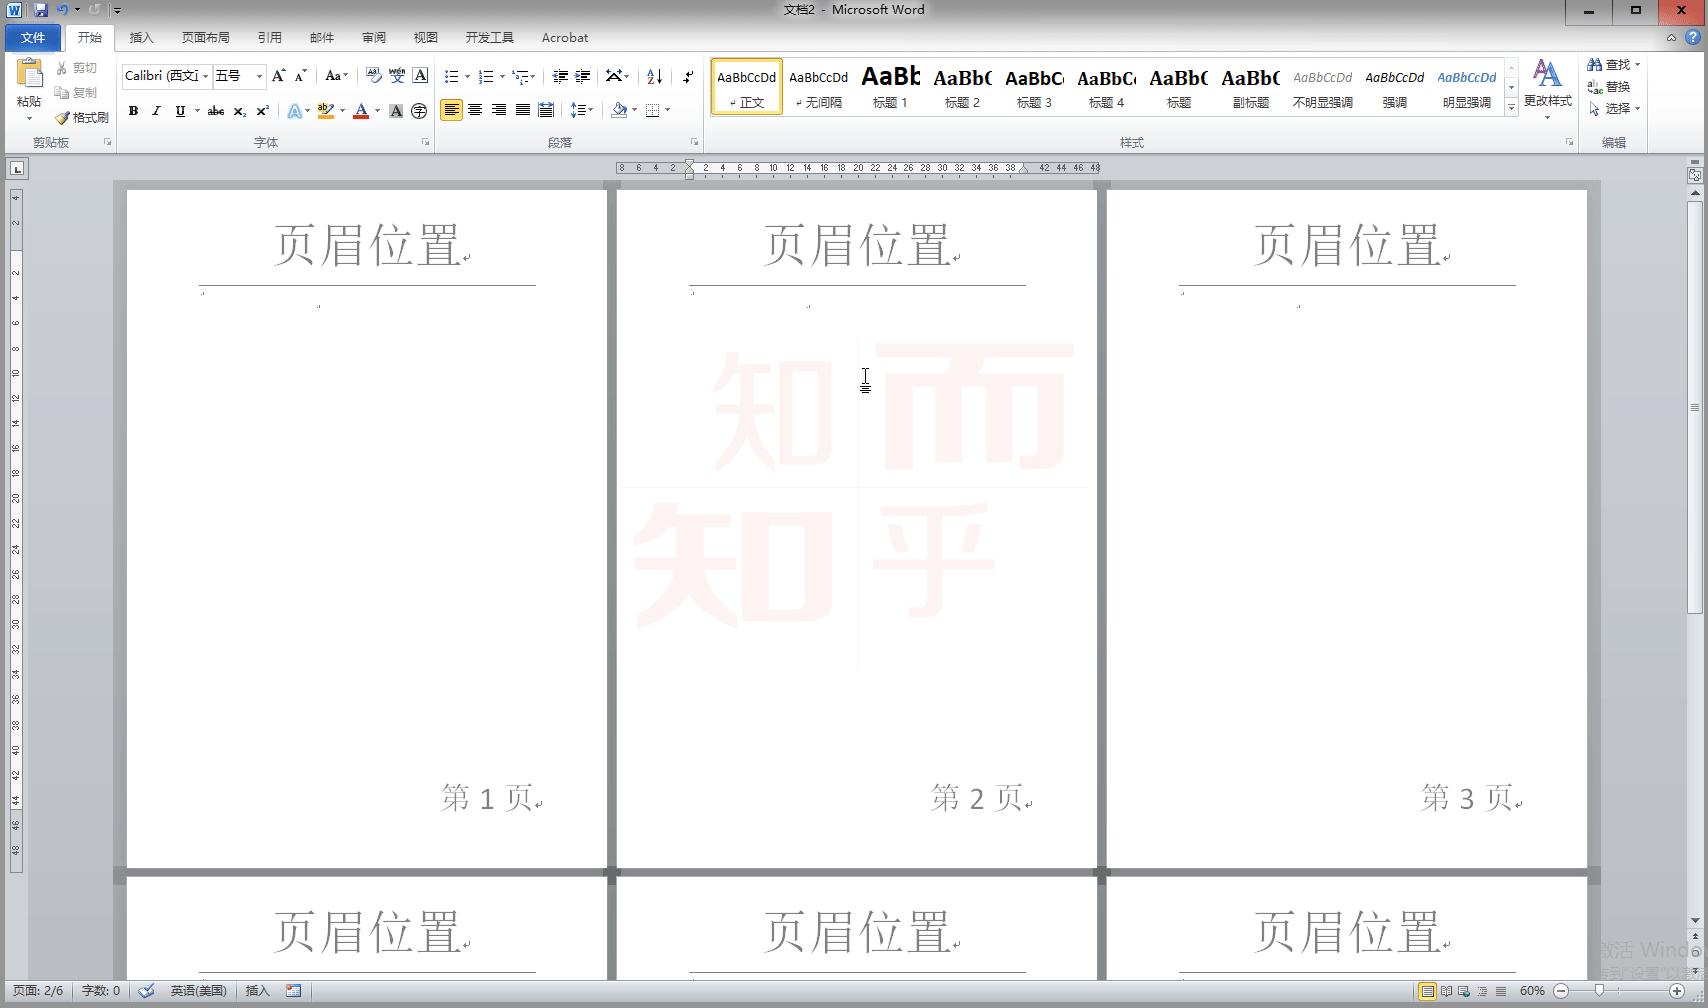Open the 页面布局 ribbon tab
The width and height of the screenshot is (1708, 1008).
click(x=206, y=37)
